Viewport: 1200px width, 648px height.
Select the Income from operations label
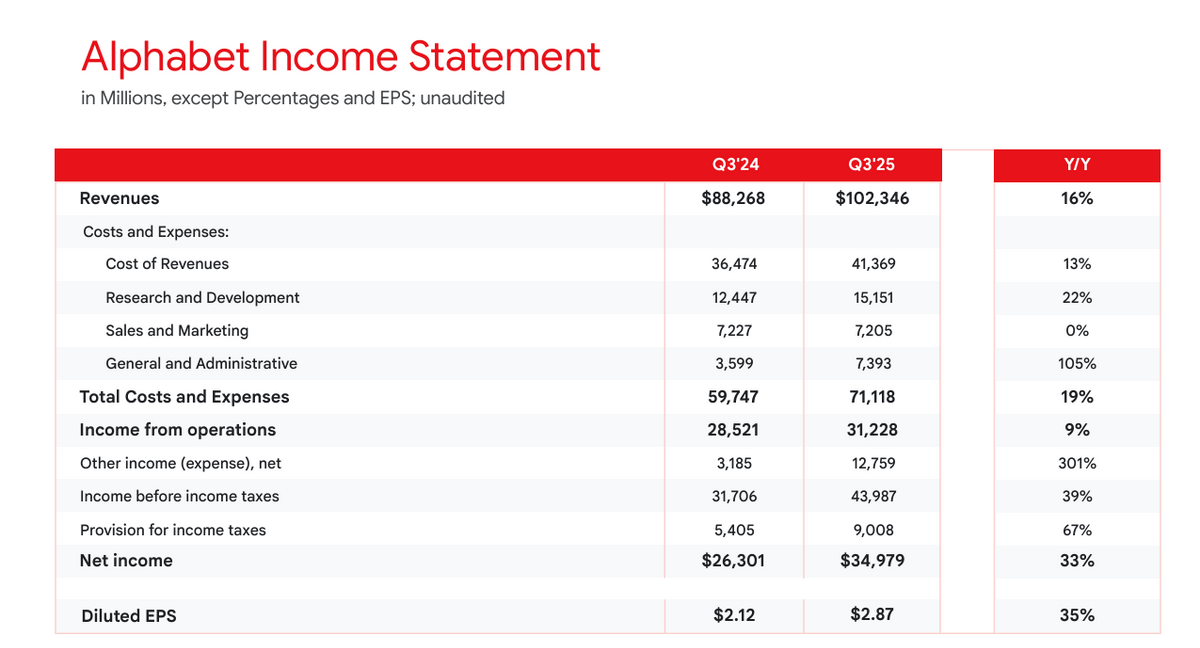point(177,430)
